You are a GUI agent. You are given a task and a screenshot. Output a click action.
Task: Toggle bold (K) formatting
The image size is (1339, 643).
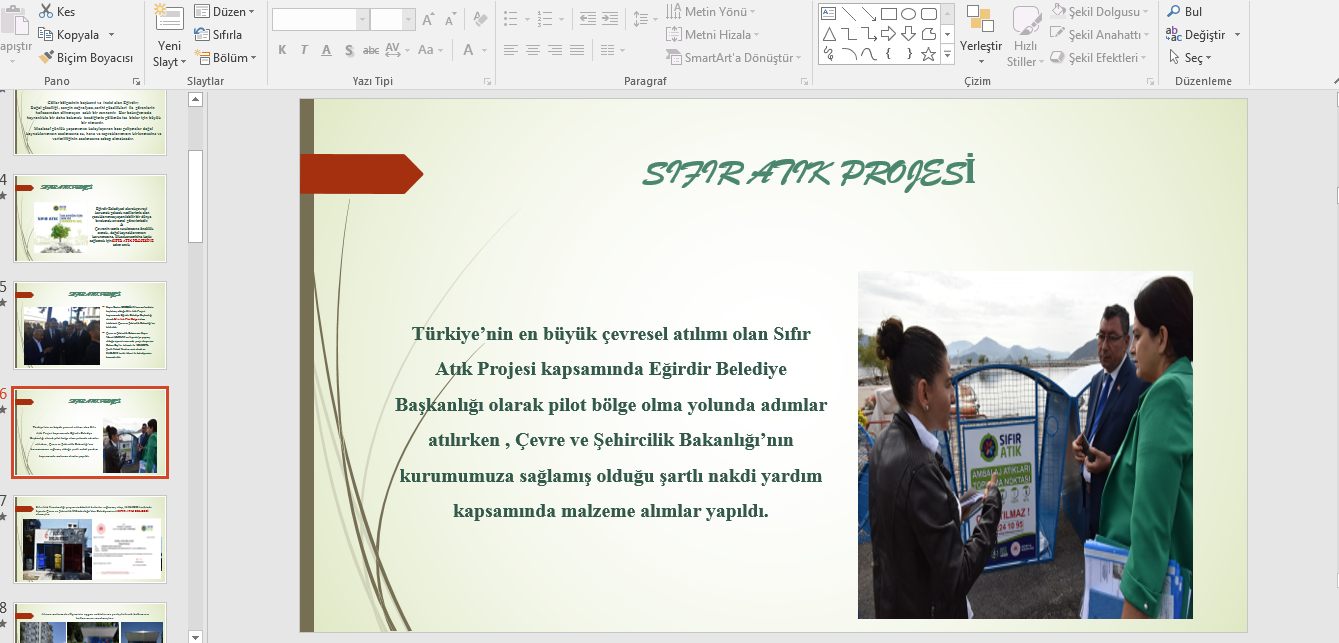(282, 50)
